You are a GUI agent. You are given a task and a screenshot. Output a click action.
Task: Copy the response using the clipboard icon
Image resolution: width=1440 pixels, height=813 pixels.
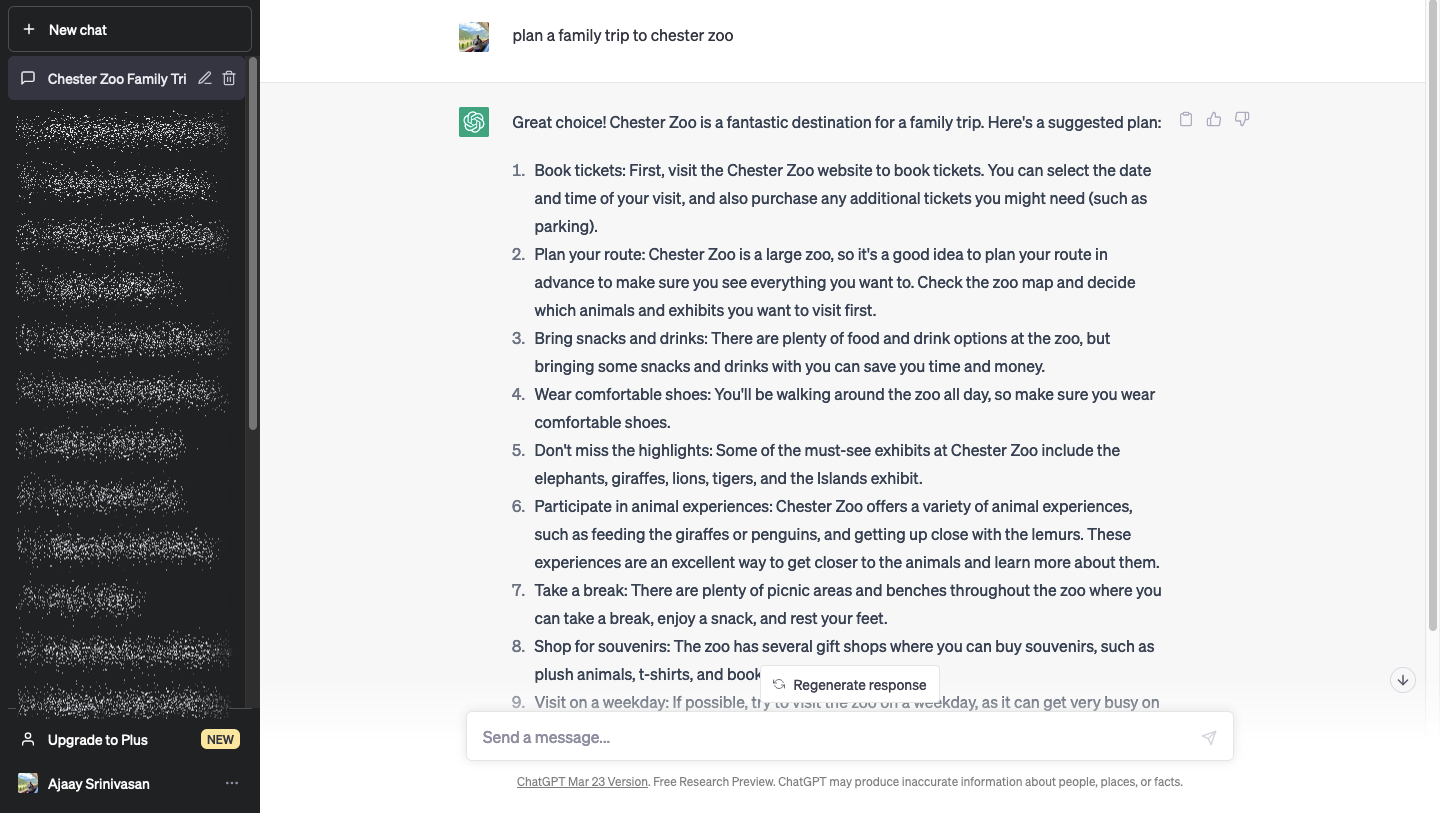[x=1186, y=120]
